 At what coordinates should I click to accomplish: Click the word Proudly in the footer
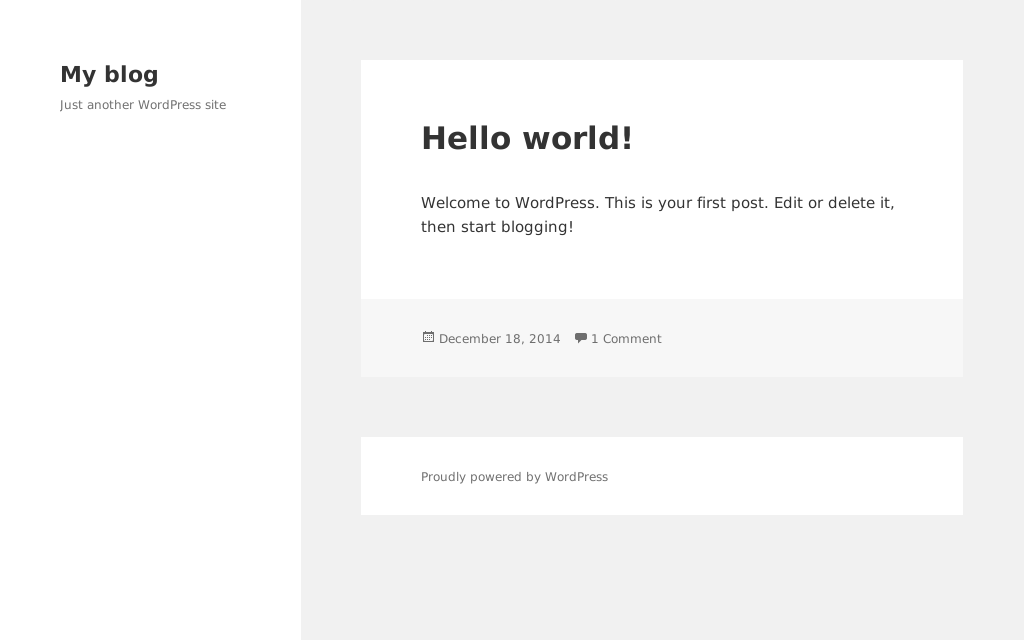tap(443, 477)
